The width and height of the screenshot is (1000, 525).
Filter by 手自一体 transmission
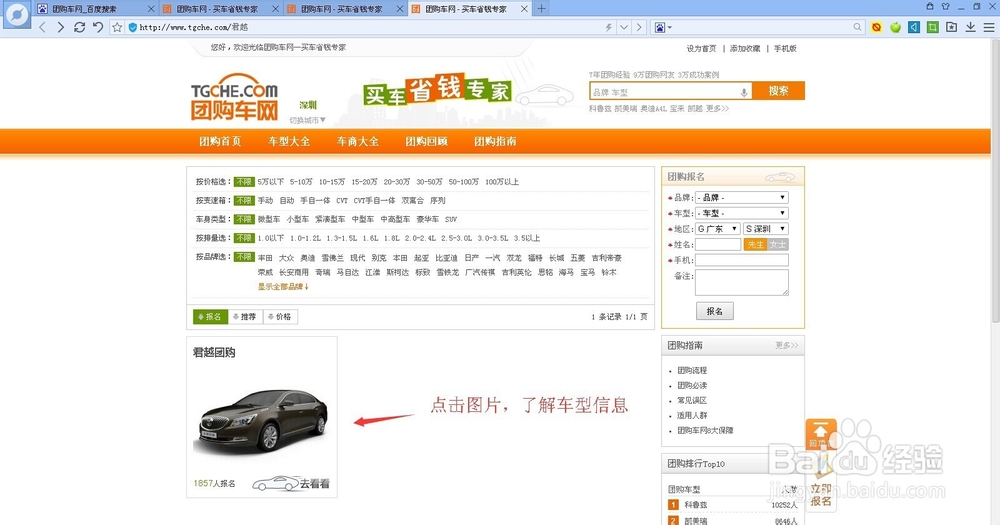coord(315,200)
